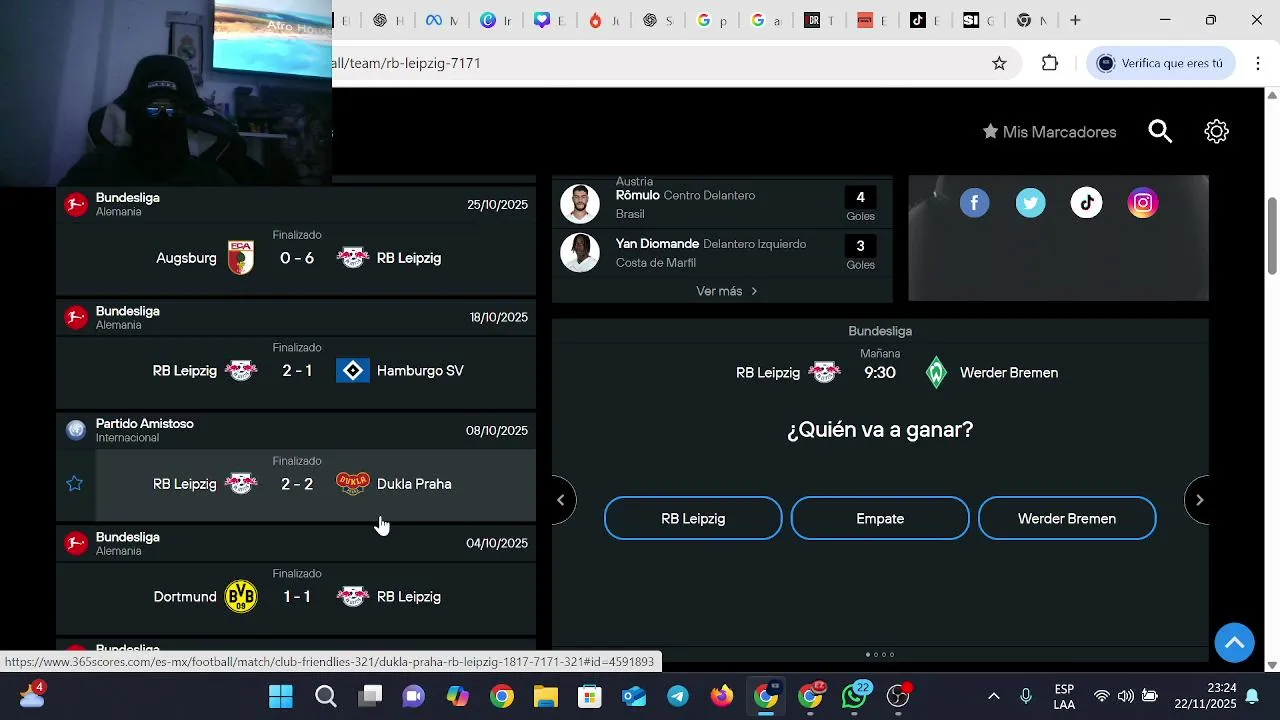The height and width of the screenshot is (720, 1280).
Task: Click the browser address bar URL
Action: pyautogui.click(x=407, y=63)
